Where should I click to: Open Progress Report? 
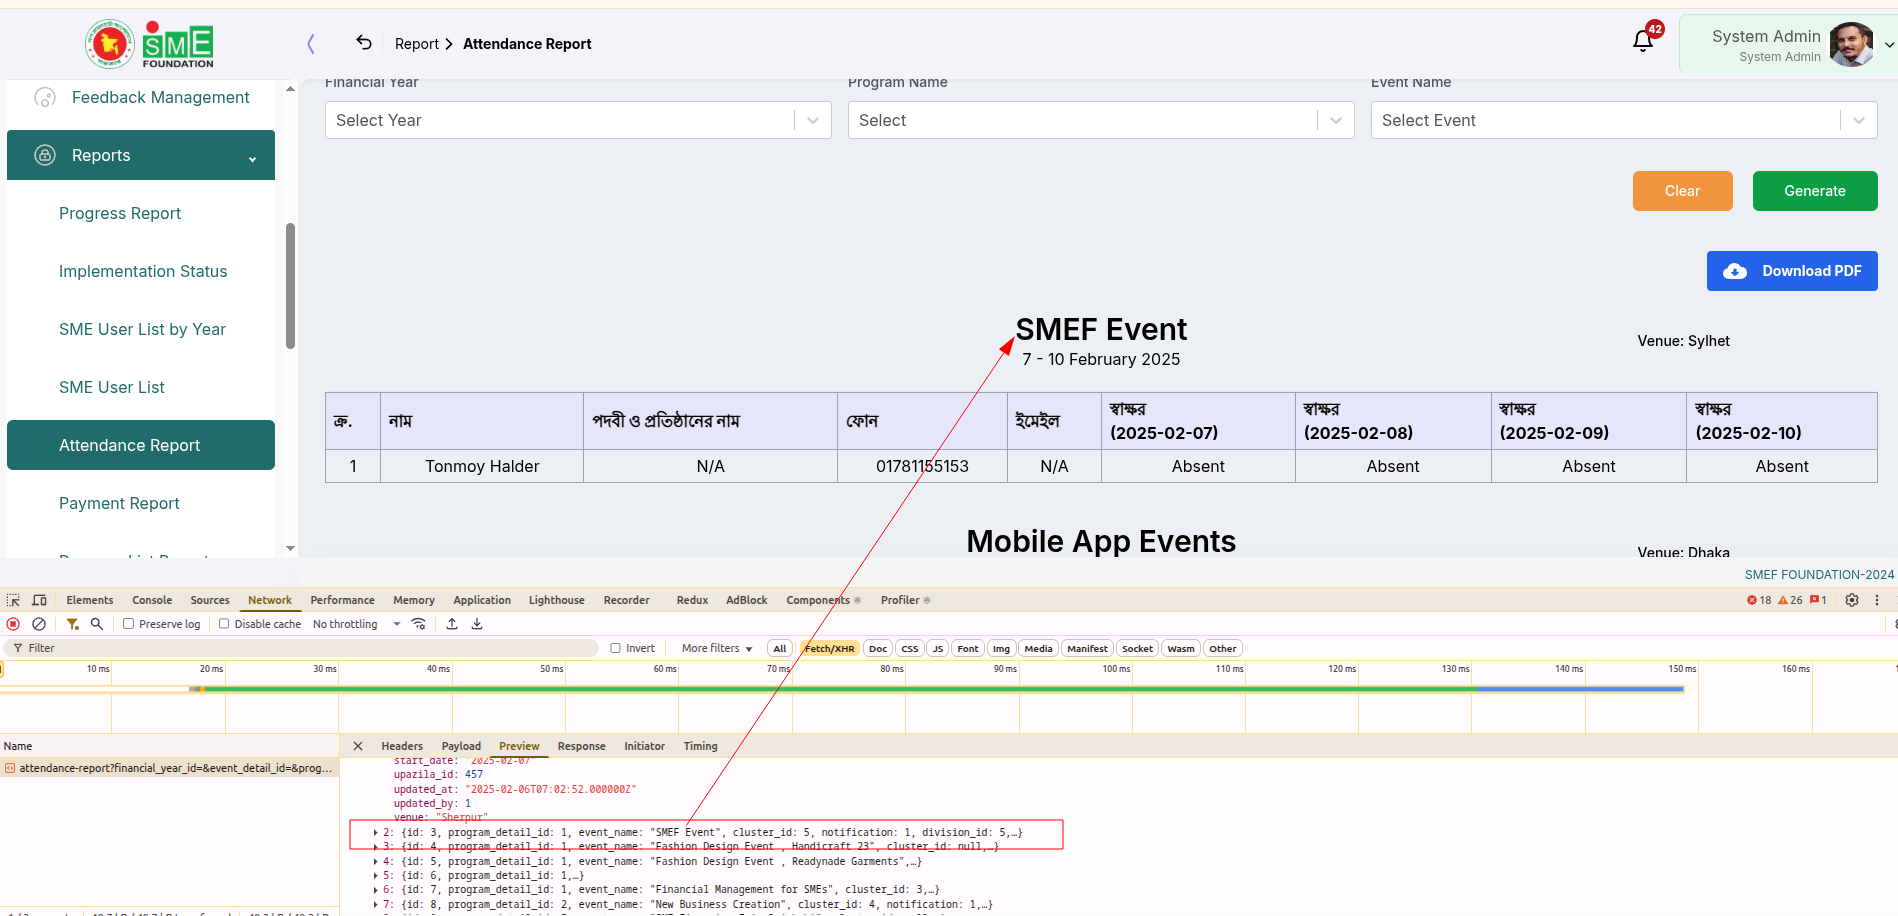coord(120,213)
